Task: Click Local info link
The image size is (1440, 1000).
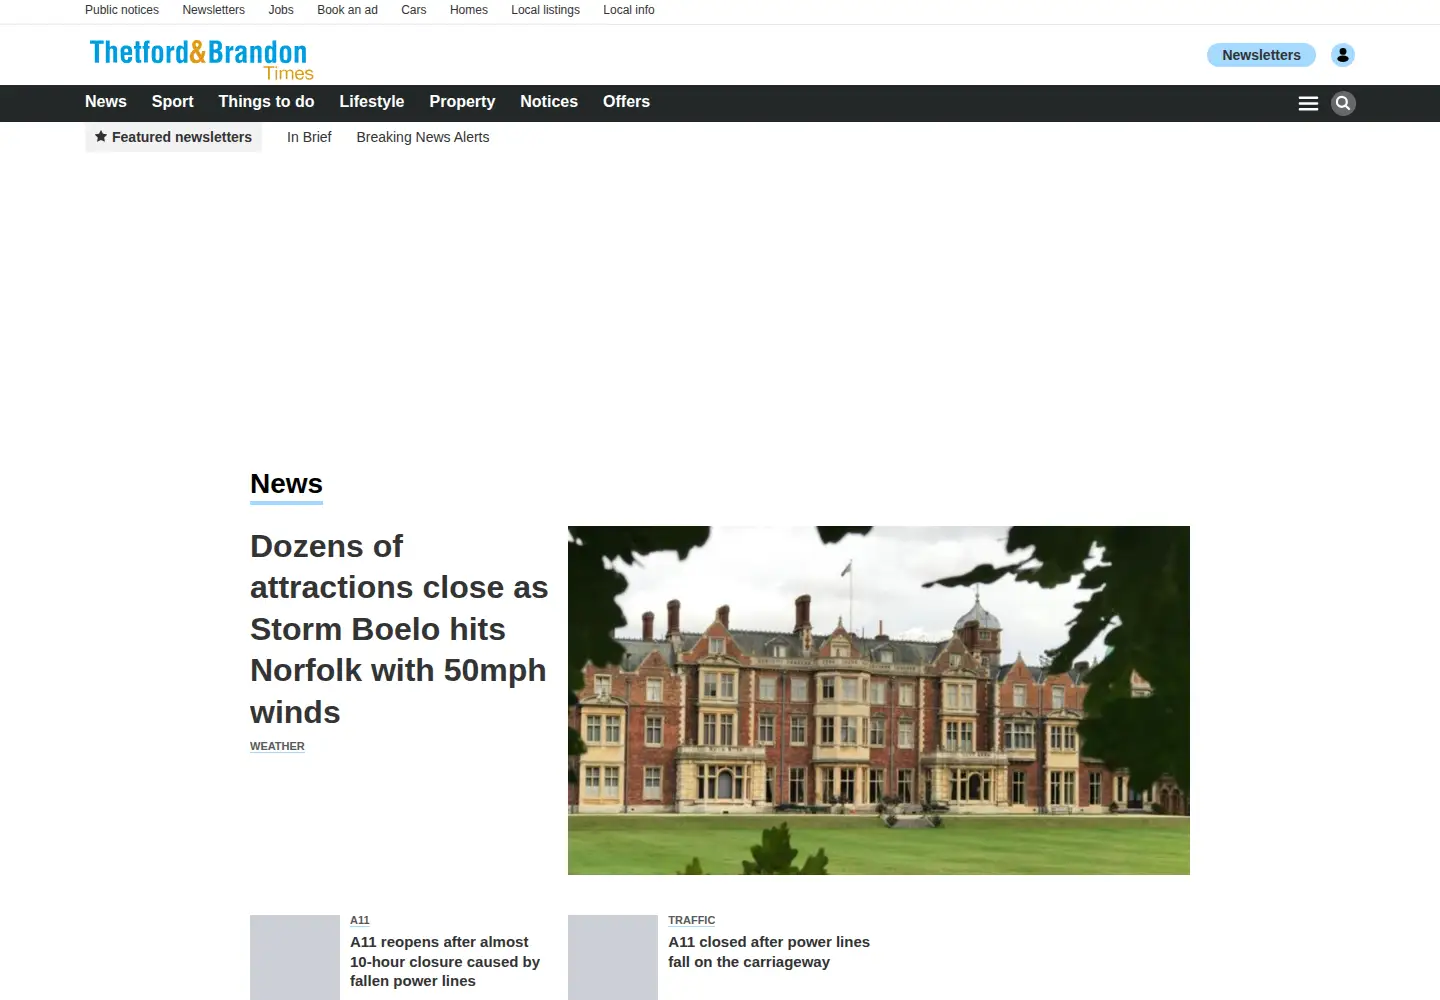Action: [x=629, y=10]
